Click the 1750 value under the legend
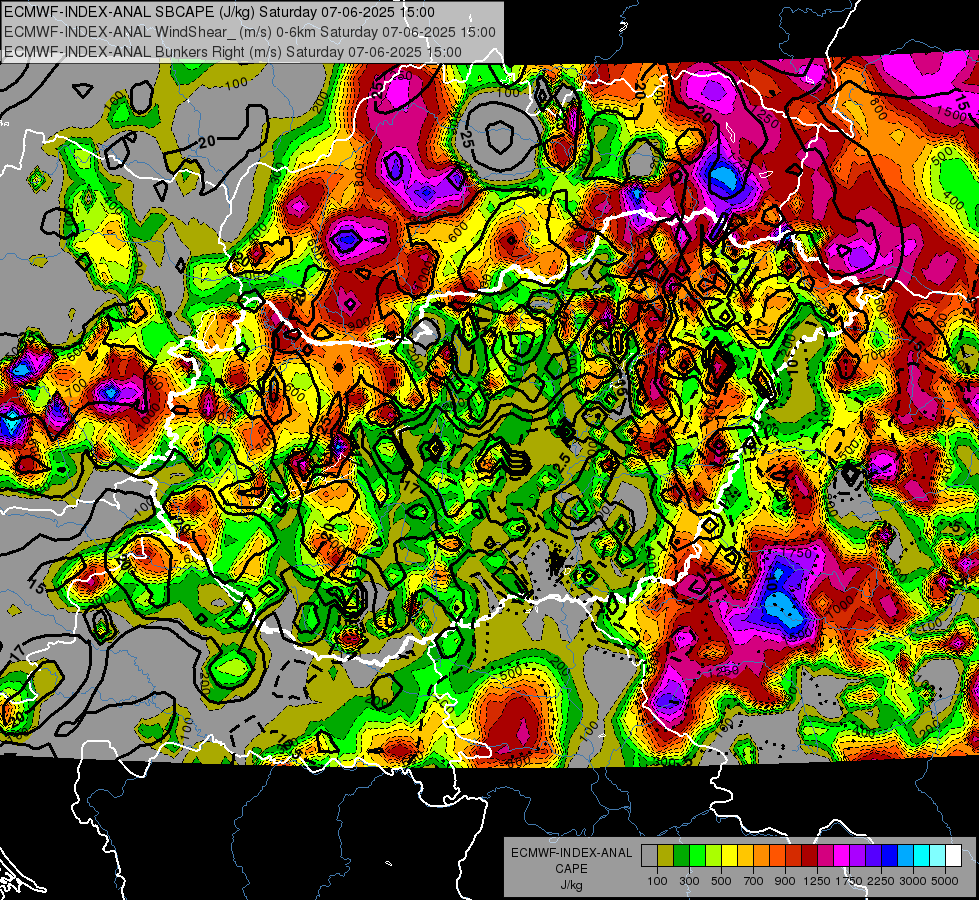The width and height of the screenshot is (979, 900). 849,881
